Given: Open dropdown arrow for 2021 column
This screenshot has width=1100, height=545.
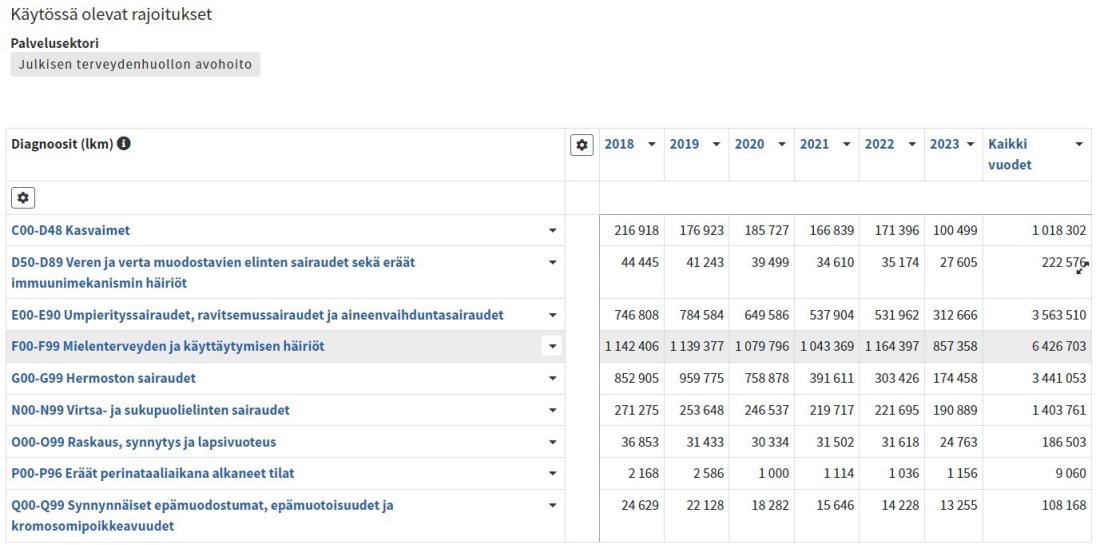Looking at the screenshot, I should [846, 144].
